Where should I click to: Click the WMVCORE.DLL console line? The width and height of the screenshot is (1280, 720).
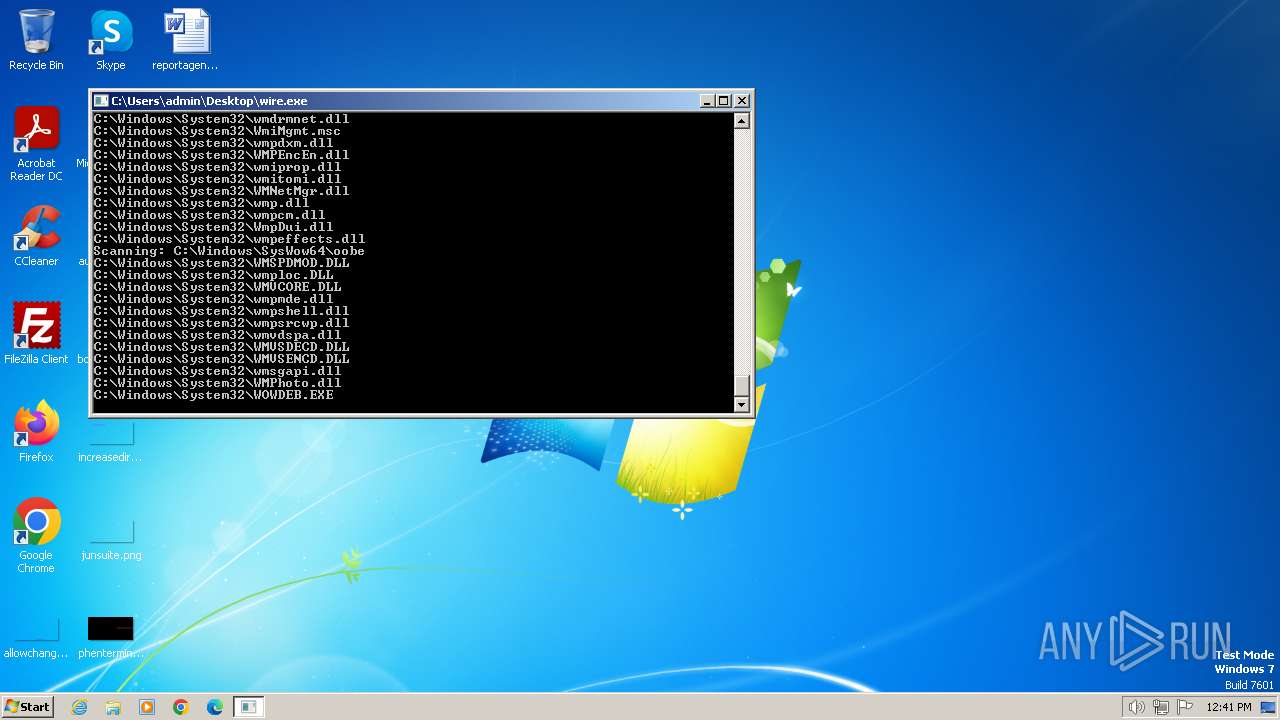(x=218, y=287)
